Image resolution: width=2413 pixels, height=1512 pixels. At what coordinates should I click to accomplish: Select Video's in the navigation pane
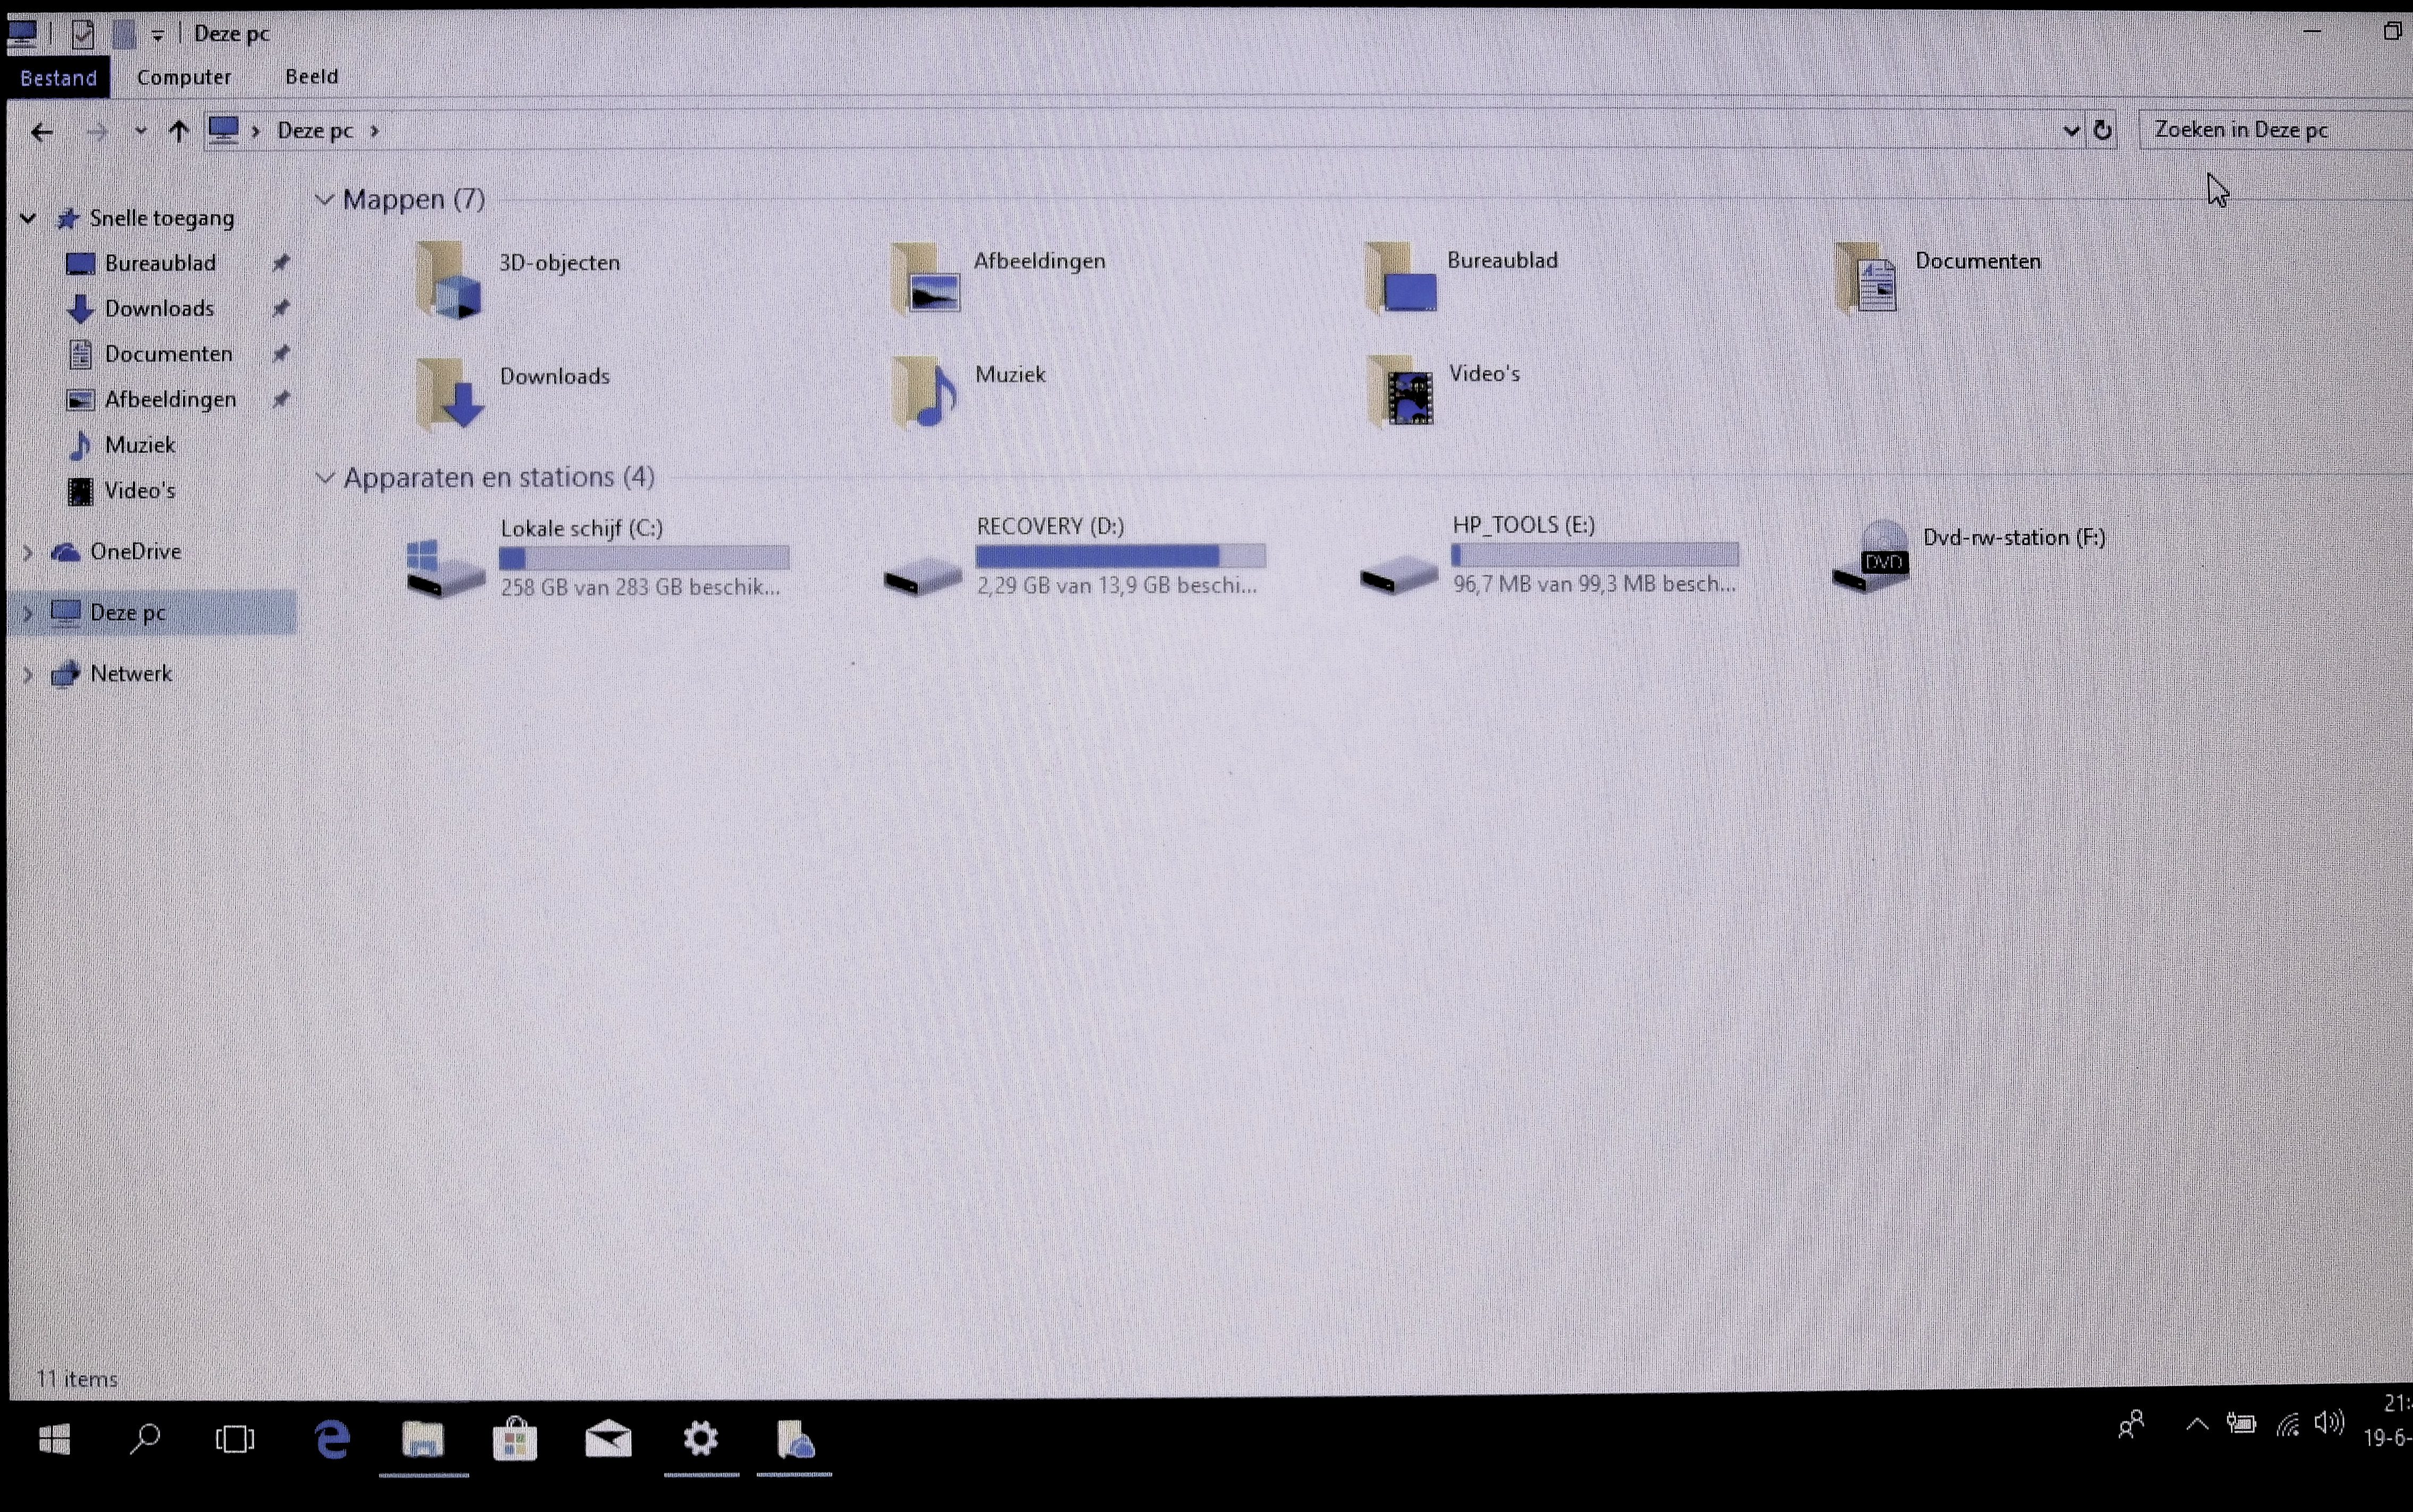(x=140, y=491)
